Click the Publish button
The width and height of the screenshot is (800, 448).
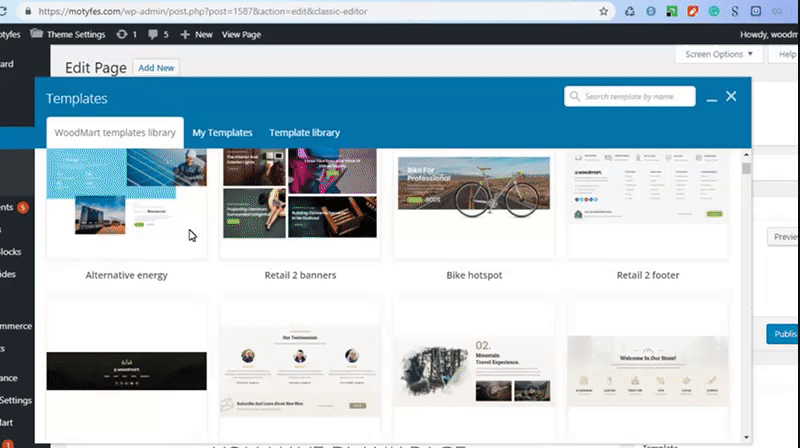(783, 334)
